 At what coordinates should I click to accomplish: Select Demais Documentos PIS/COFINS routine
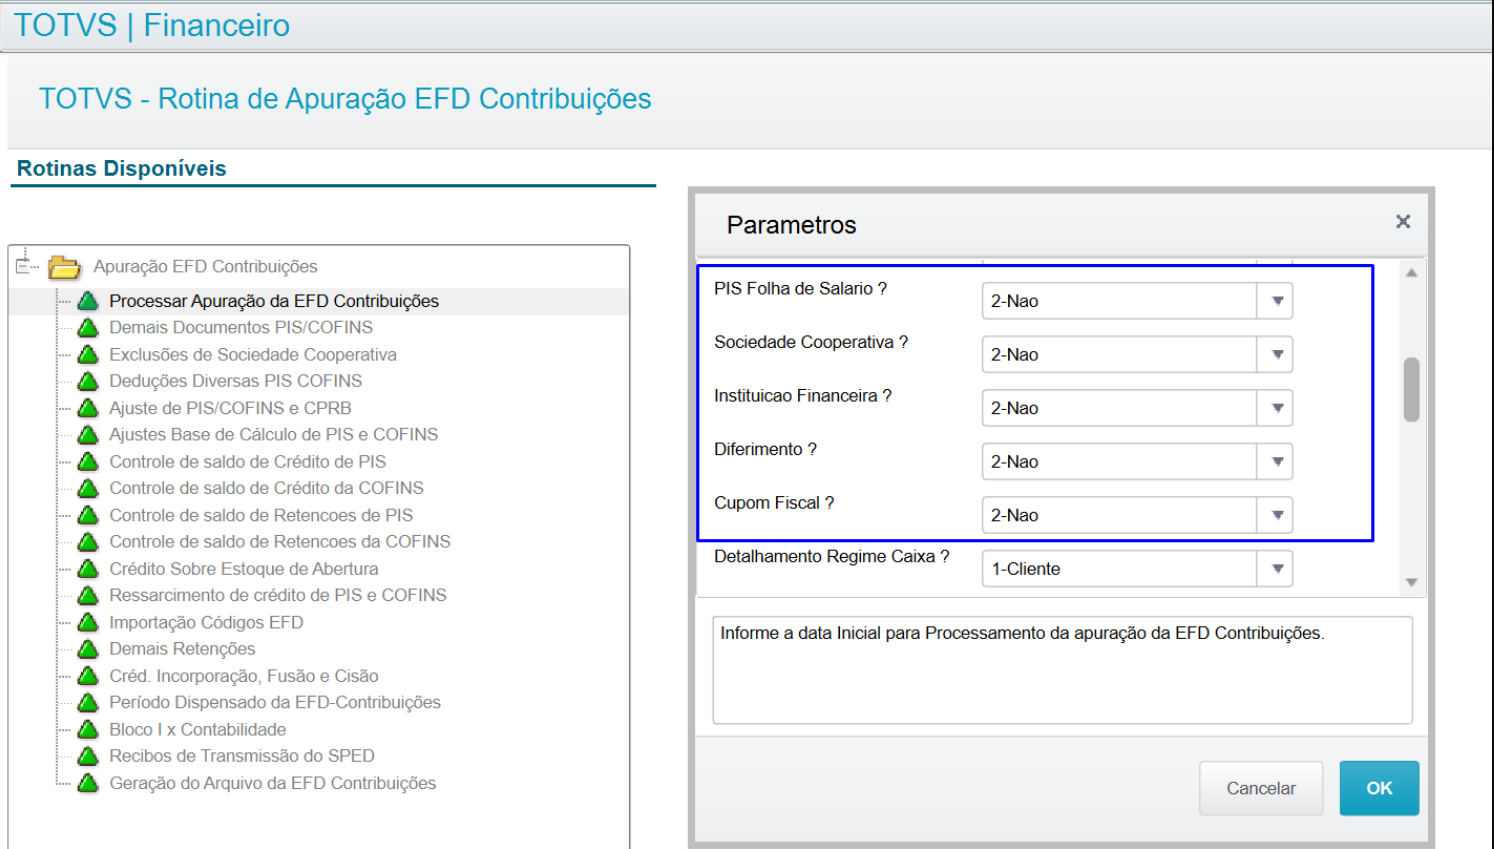tap(241, 328)
